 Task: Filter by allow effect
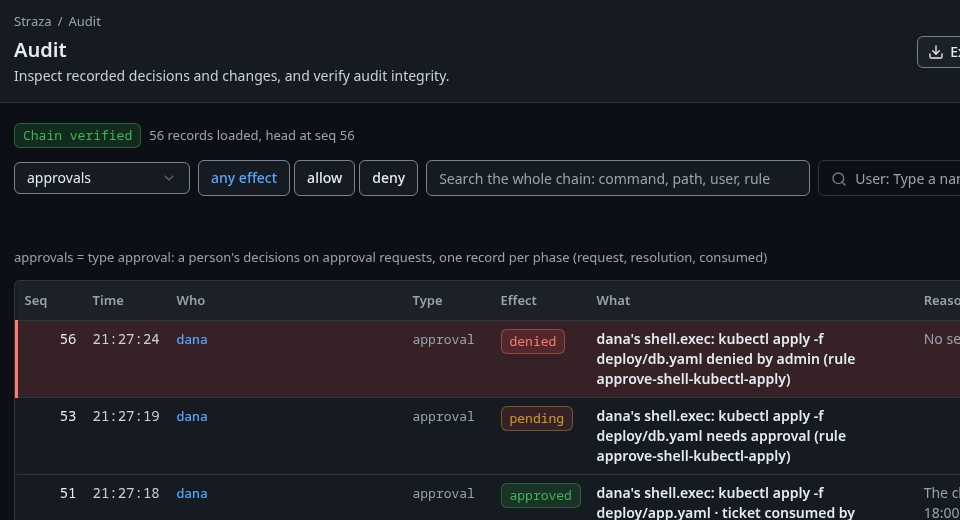[x=324, y=178]
